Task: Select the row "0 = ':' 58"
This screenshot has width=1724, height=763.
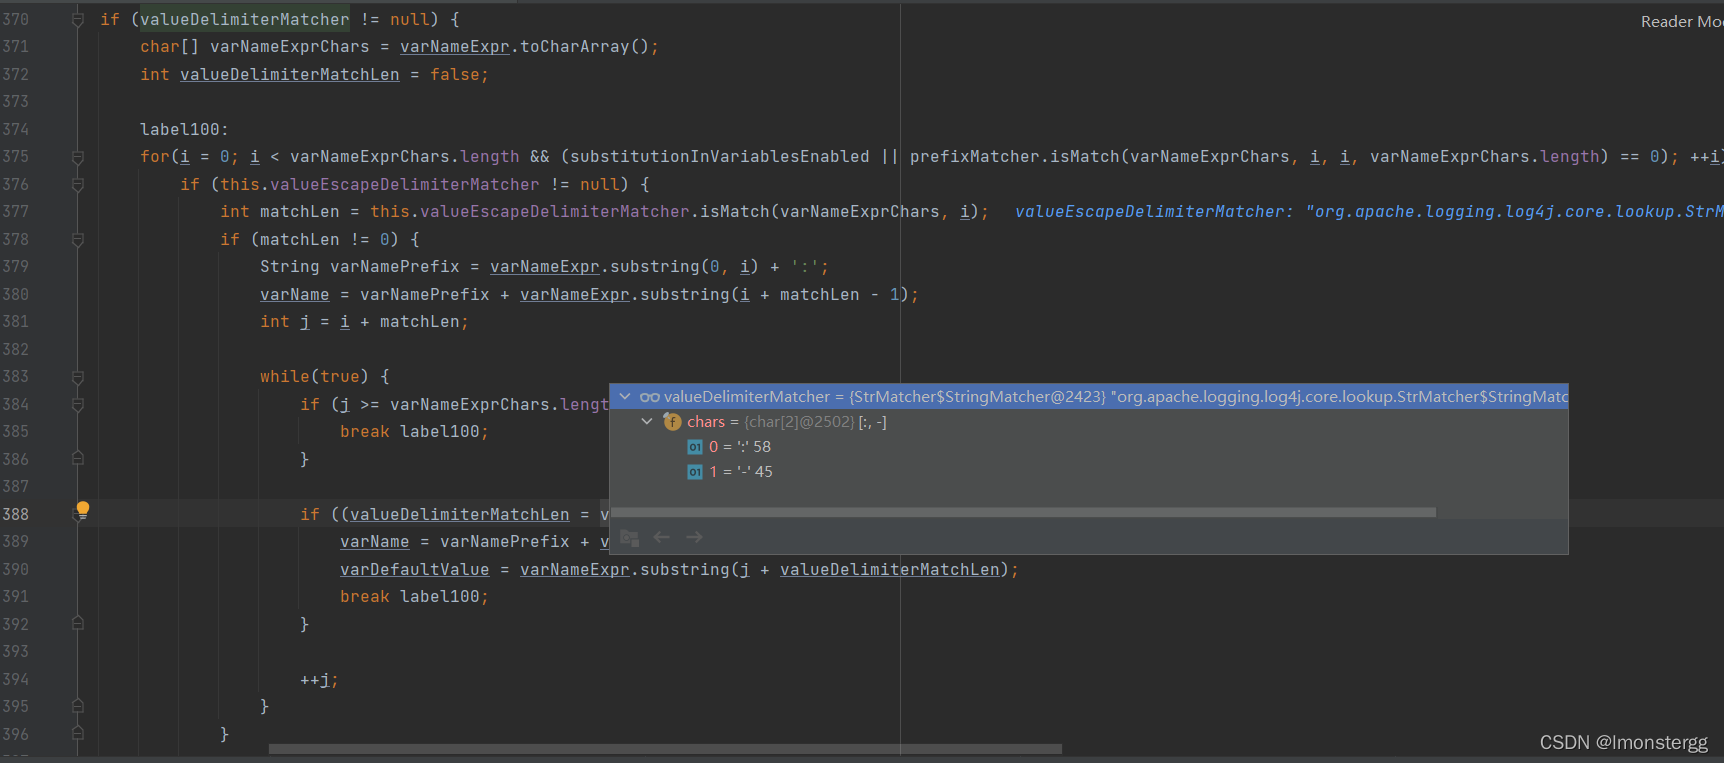Action: tap(739, 447)
